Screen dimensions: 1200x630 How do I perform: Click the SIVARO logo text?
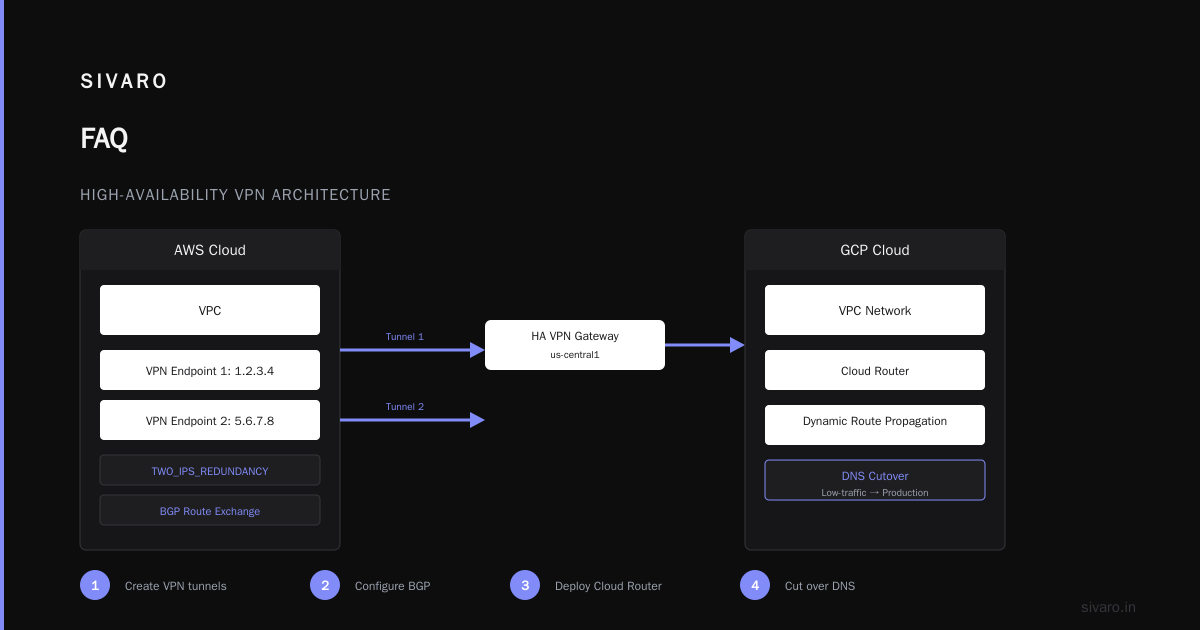(x=124, y=82)
